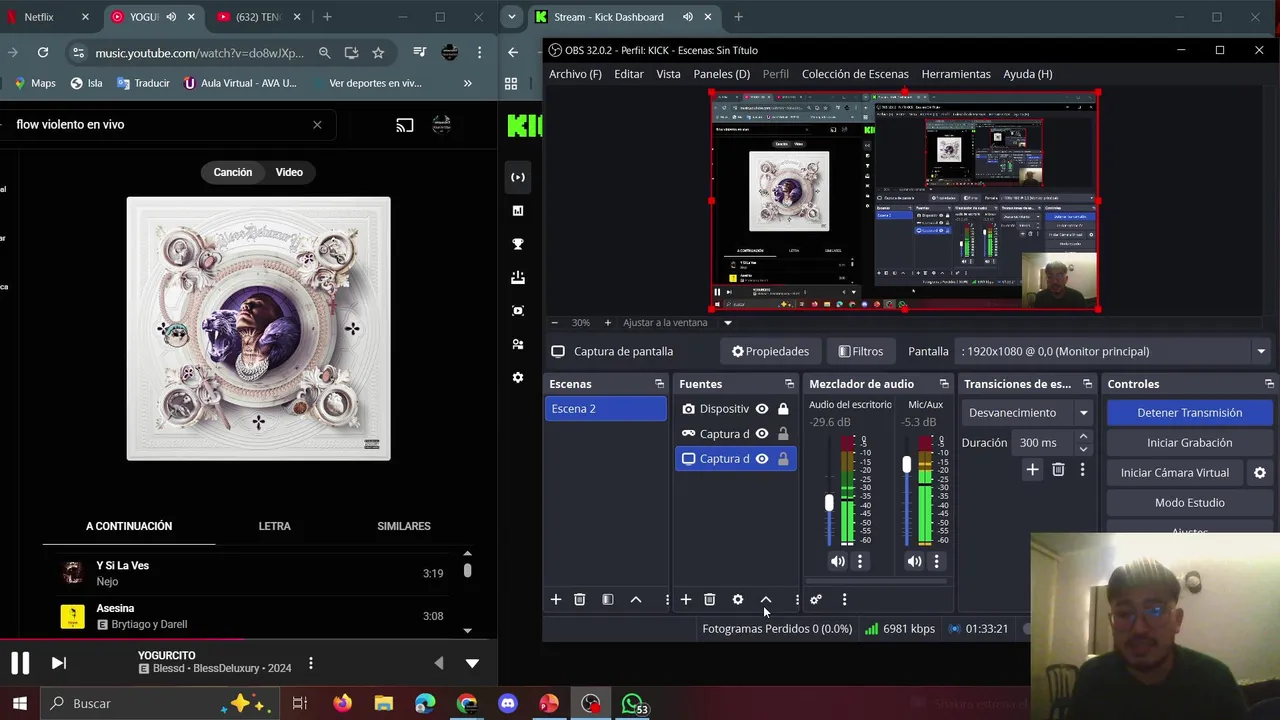Viewport: 1280px width, 720px height.
Task: Decrease transition duration with down arrow
Action: click(1083, 448)
